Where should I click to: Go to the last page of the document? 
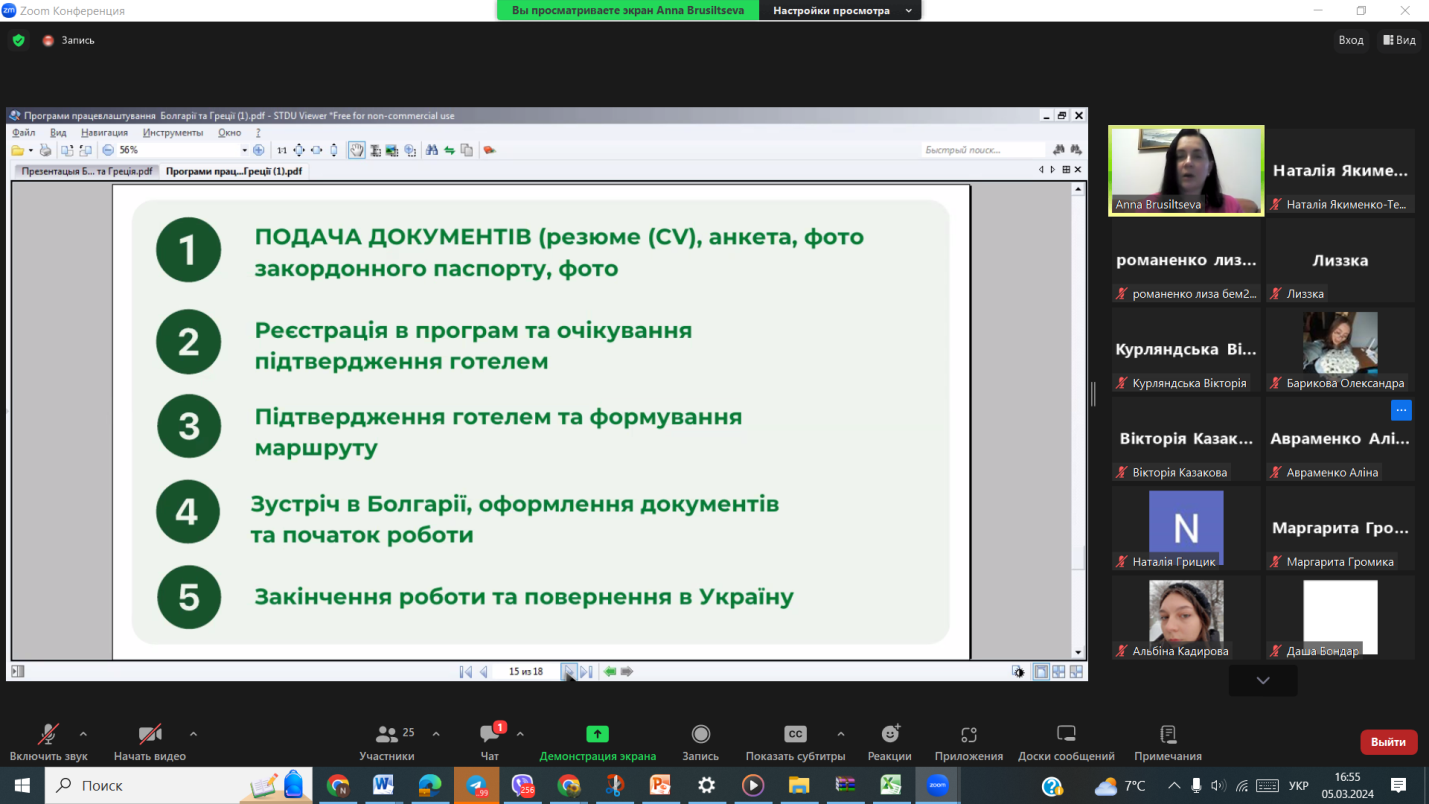pyautogui.click(x=587, y=672)
